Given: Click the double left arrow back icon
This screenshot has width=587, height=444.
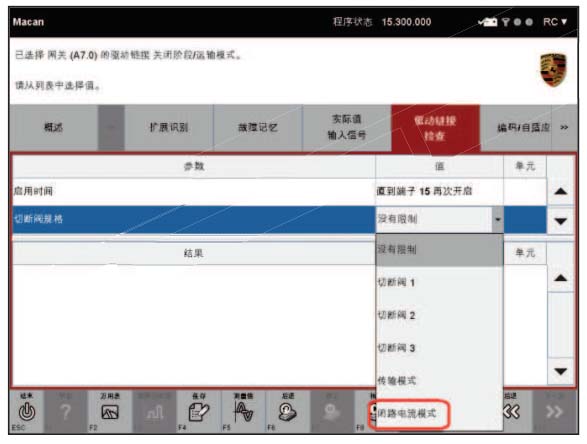Looking at the screenshot, I should pyautogui.click(x=511, y=411).
